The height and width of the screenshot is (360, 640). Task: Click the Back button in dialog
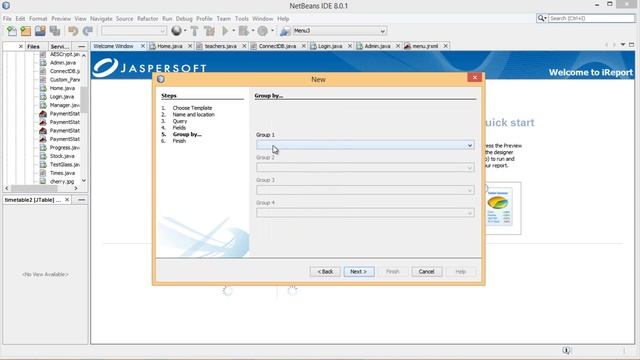point(325,271)
